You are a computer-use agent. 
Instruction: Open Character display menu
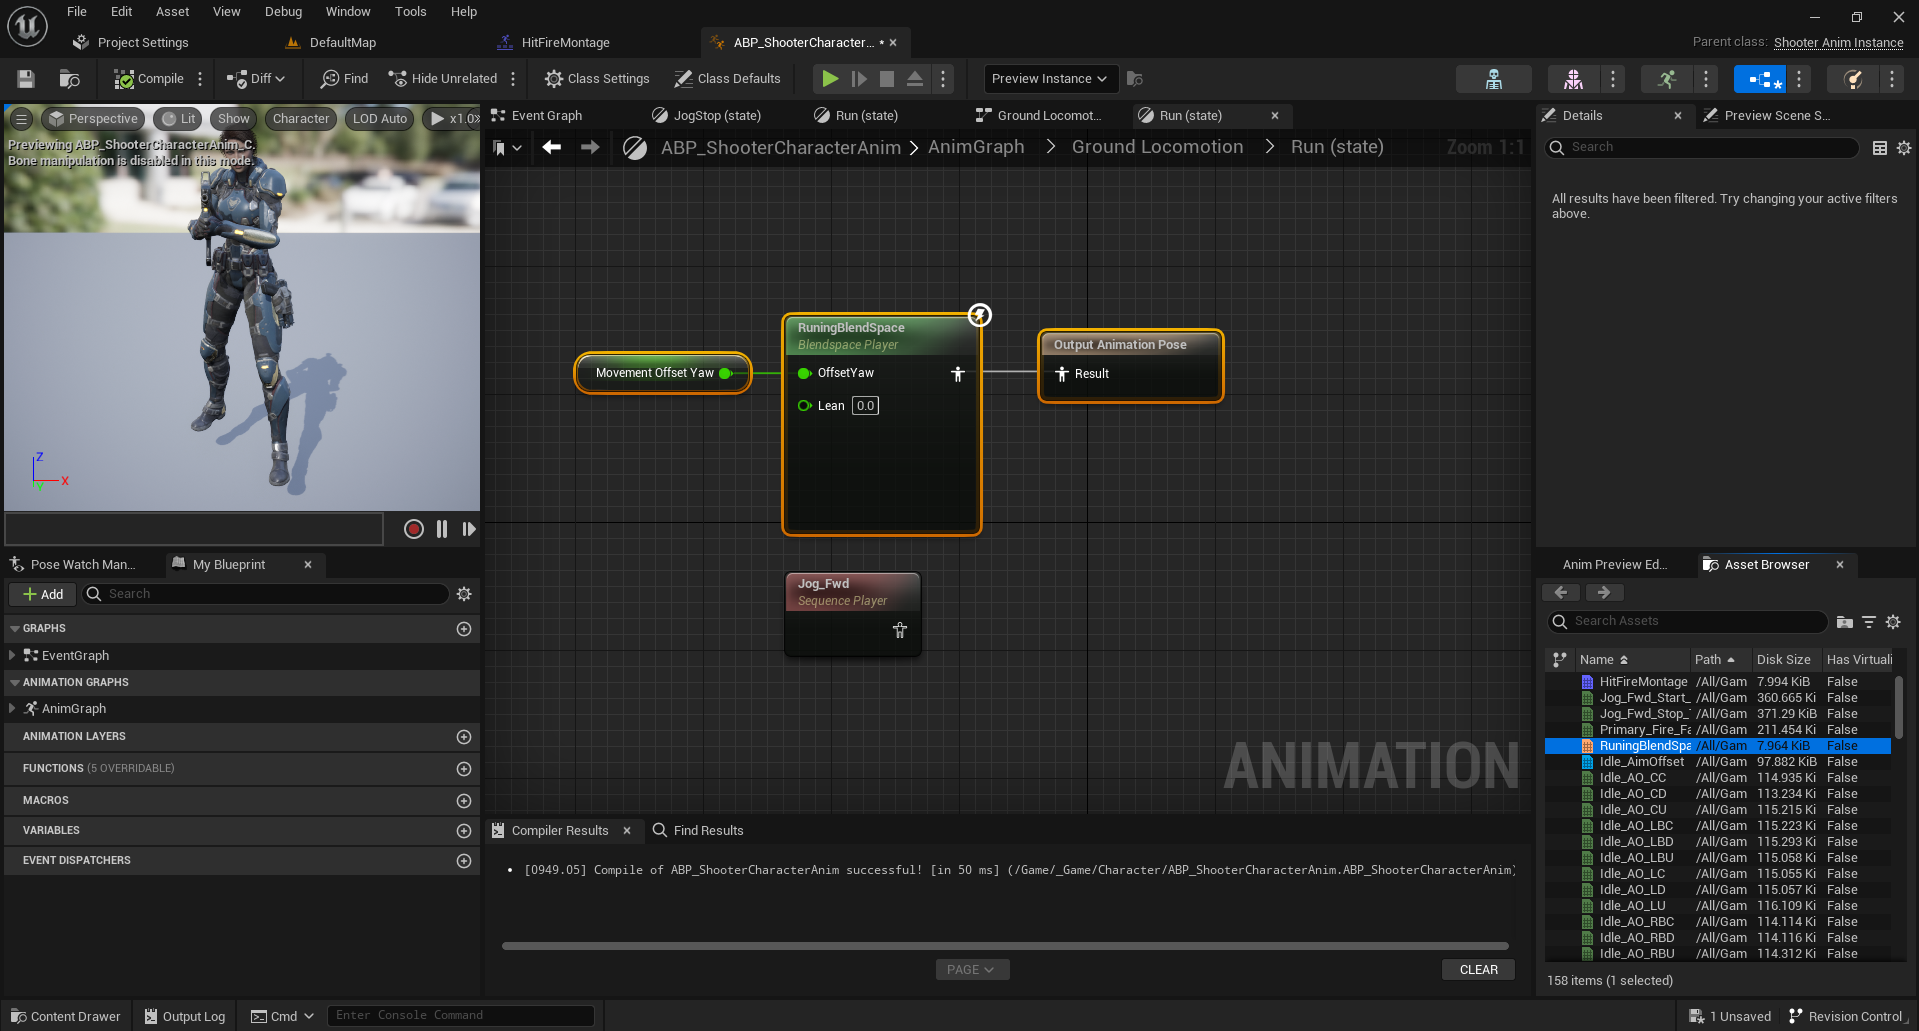point(300,119)
